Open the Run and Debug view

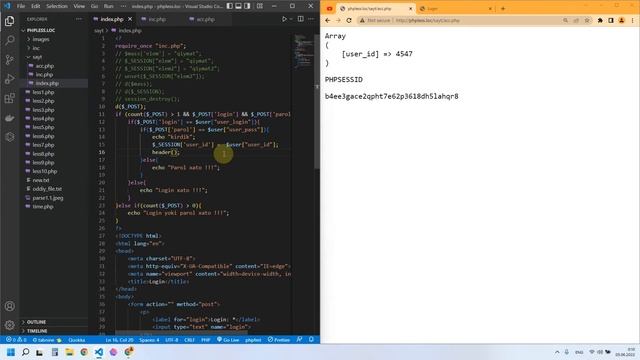pyautogui.click(x=9, y=79)
